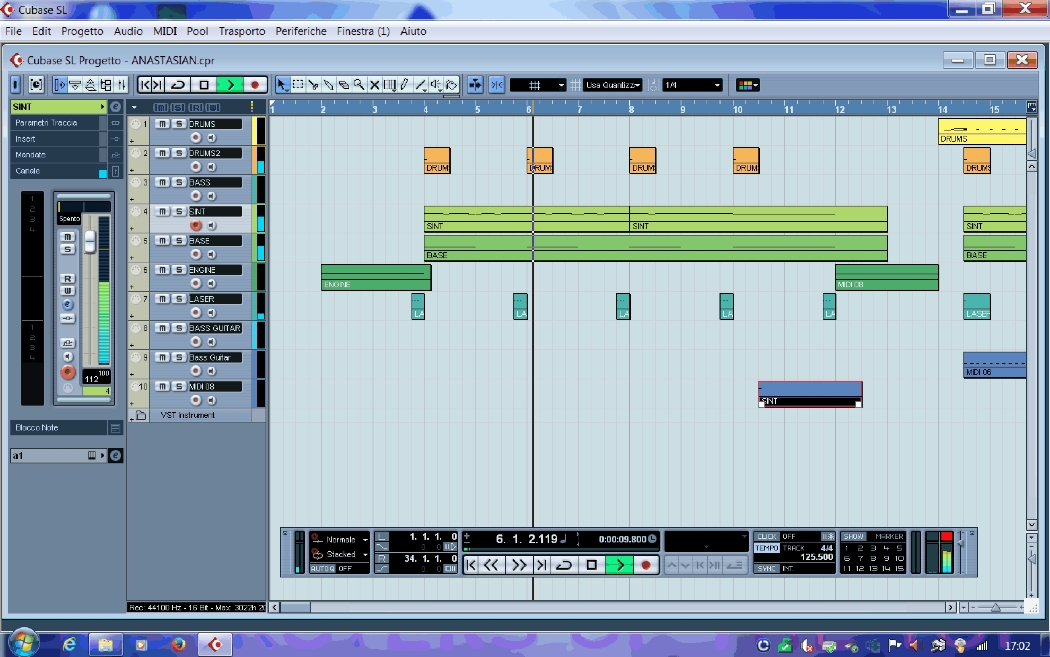The height and width of the screenshot is (657, 1050).
Task: Click the horizontal scrollbar thumb
Action: 295,607
